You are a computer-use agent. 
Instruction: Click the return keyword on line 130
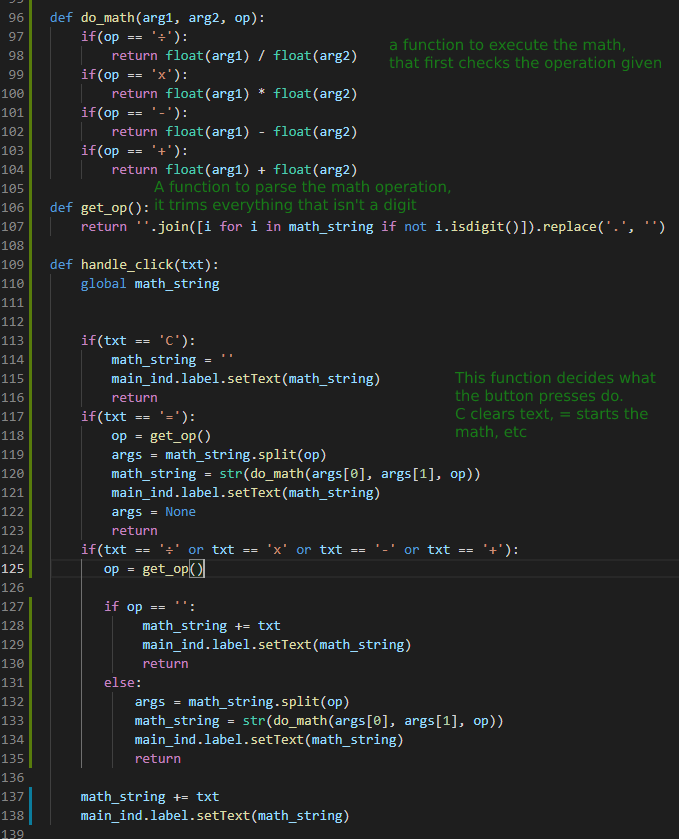165,664
